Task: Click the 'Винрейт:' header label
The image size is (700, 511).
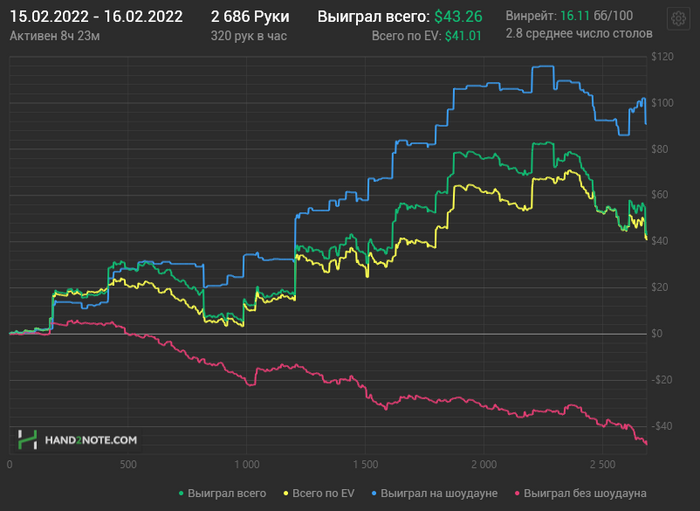Action: [x=531, y=16]
